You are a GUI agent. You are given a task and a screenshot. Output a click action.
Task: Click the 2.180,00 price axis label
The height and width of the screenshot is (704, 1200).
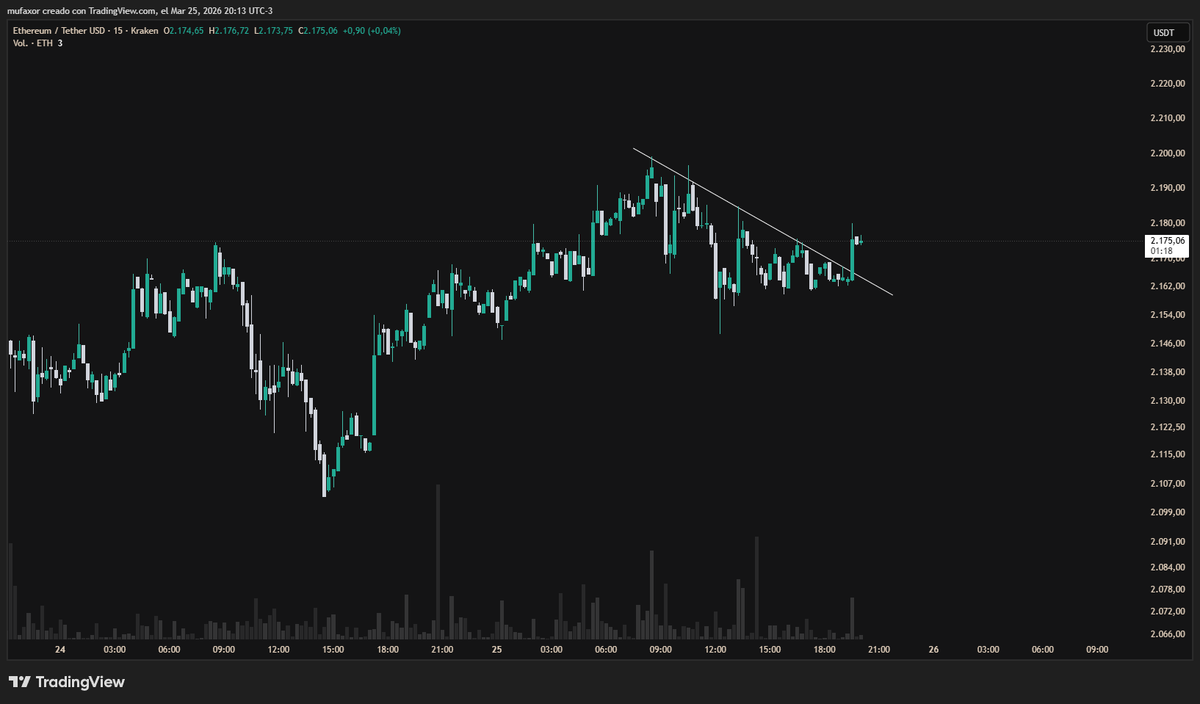pyautogui.click(x=1167, y=223)
